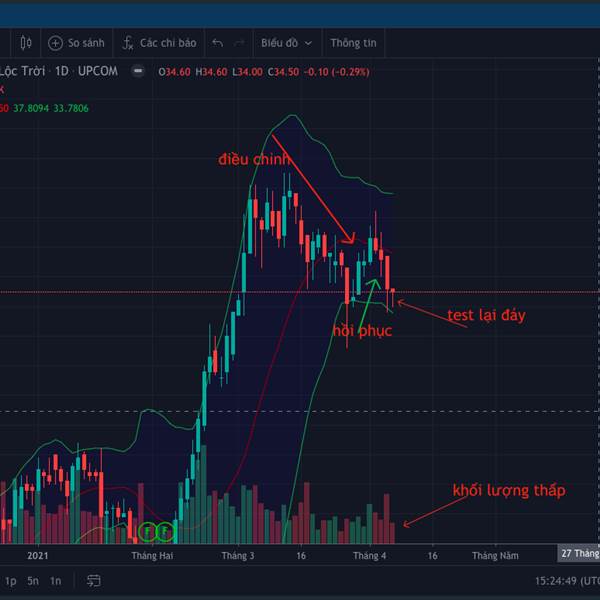Image resolution: width=600 pixels, height=600 pixels.
Task: Click Bollinger value 33.7806
Action: tap(71, 108)
